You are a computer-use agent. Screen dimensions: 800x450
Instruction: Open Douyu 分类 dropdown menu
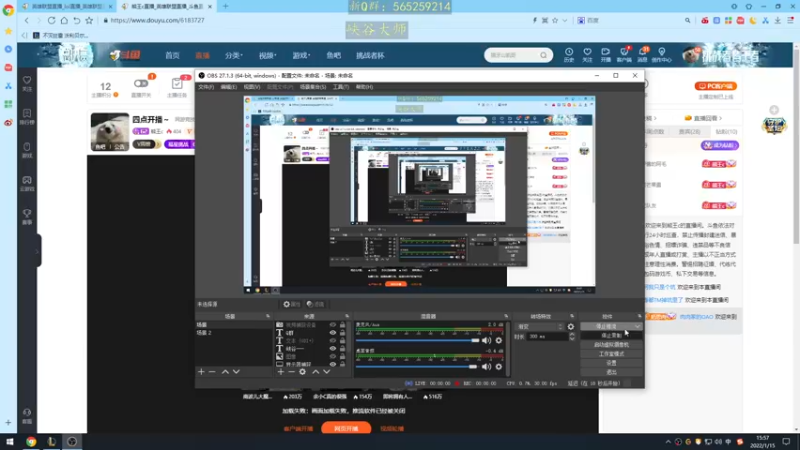[234, 55]
